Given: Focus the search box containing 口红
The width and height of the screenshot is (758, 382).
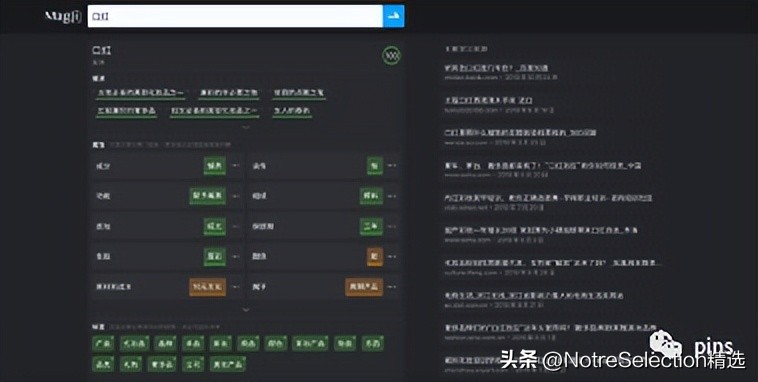Looking at the screenshot, I should tap(235, 16).
